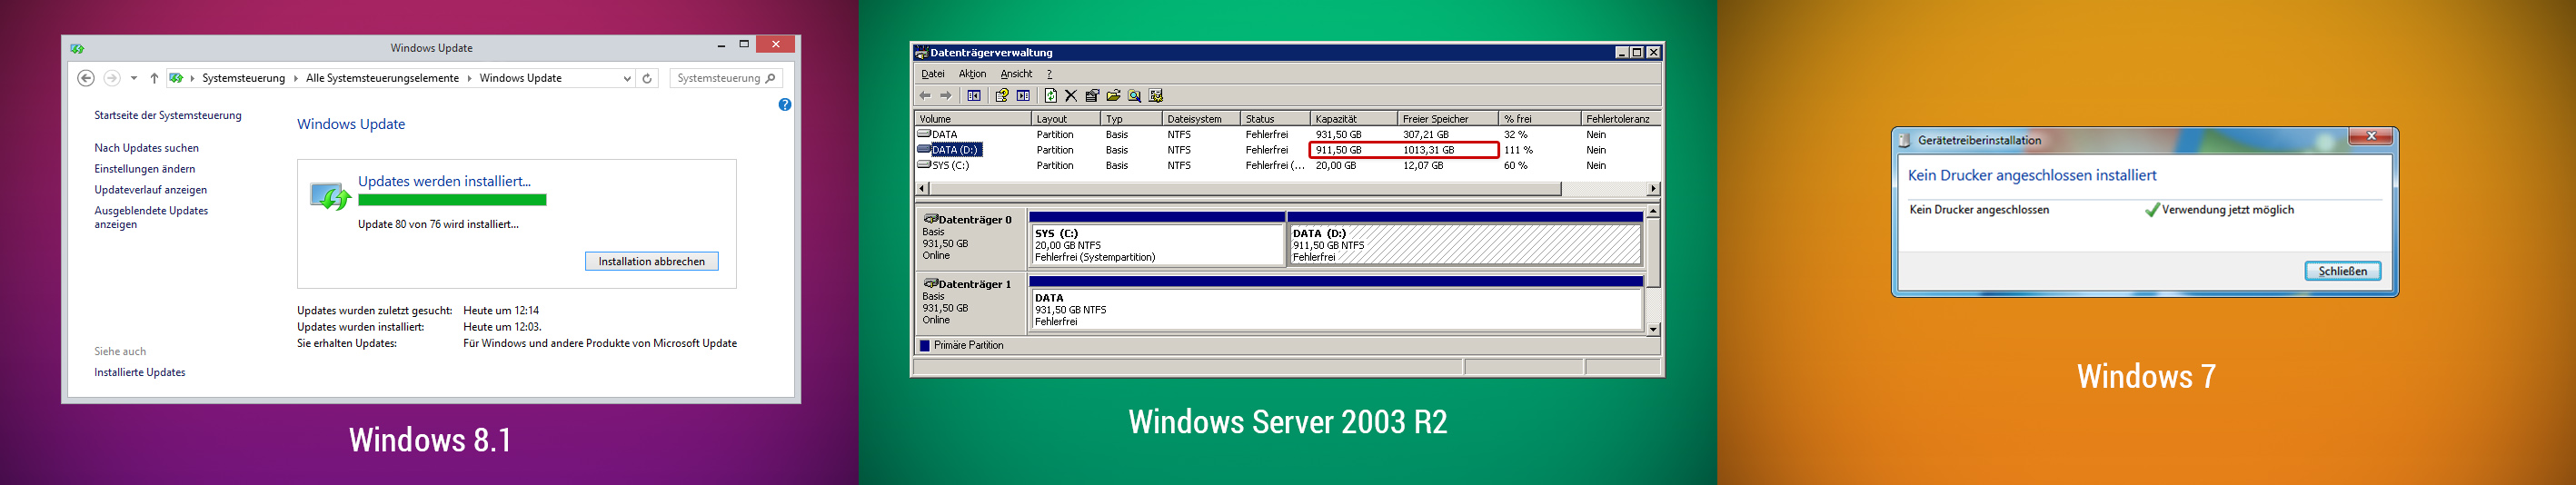The height and width of the screenshot is (485, 2576).
Task: Open Installierte Updates link
Action: click(x=140, y=372)
